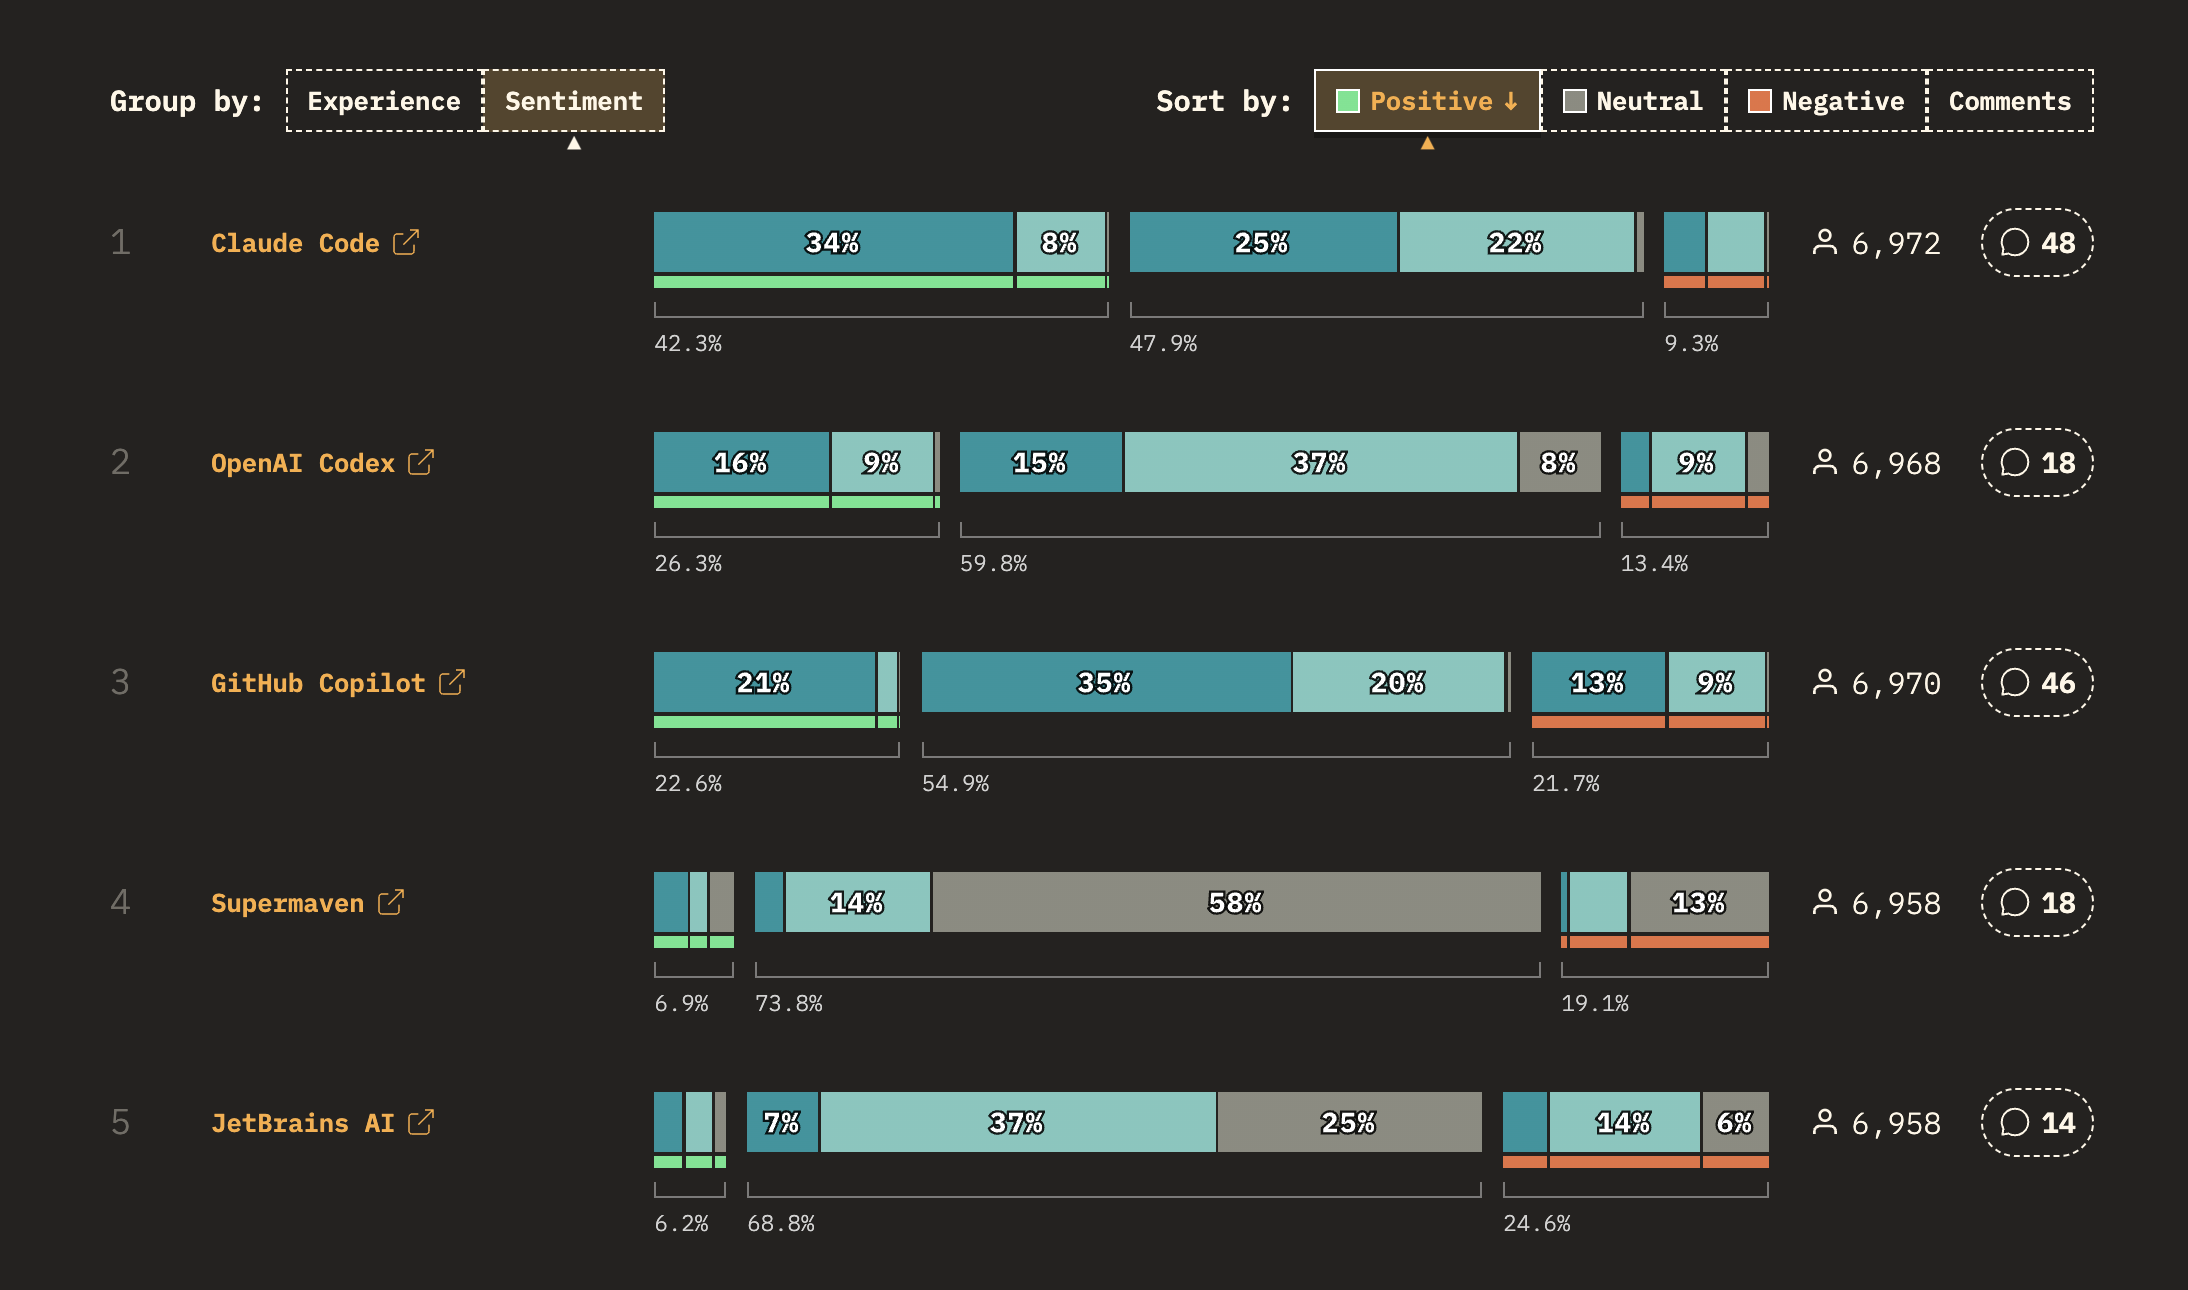
Task: Click external link icon beside Claude Code
Action: point(406,242)
